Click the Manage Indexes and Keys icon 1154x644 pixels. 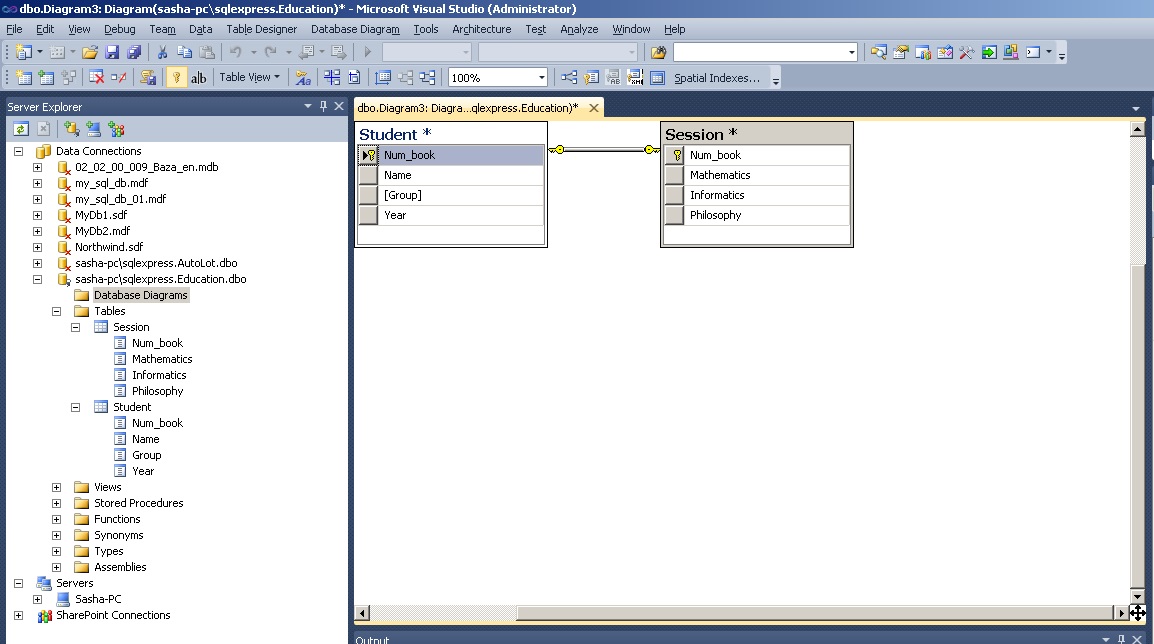click(x=591, y=77)
